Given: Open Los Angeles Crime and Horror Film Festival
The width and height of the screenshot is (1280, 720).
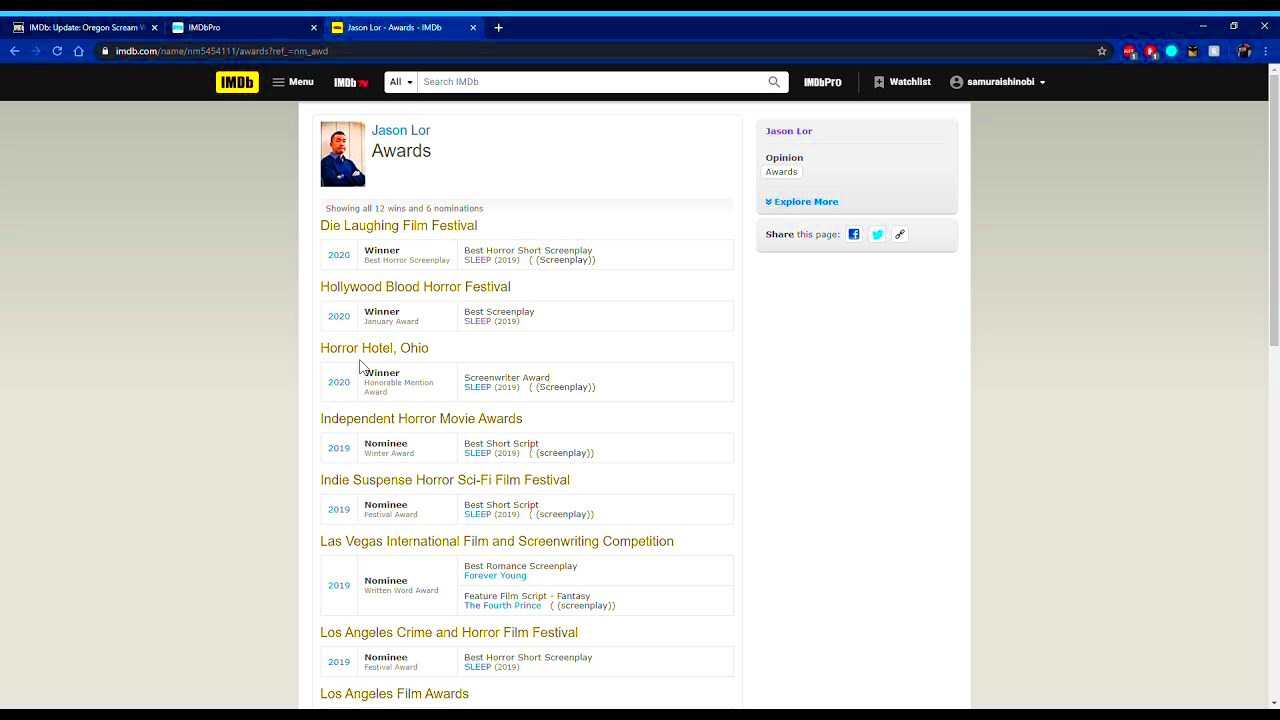Looking at the screenshot, I should pos(449,632).
